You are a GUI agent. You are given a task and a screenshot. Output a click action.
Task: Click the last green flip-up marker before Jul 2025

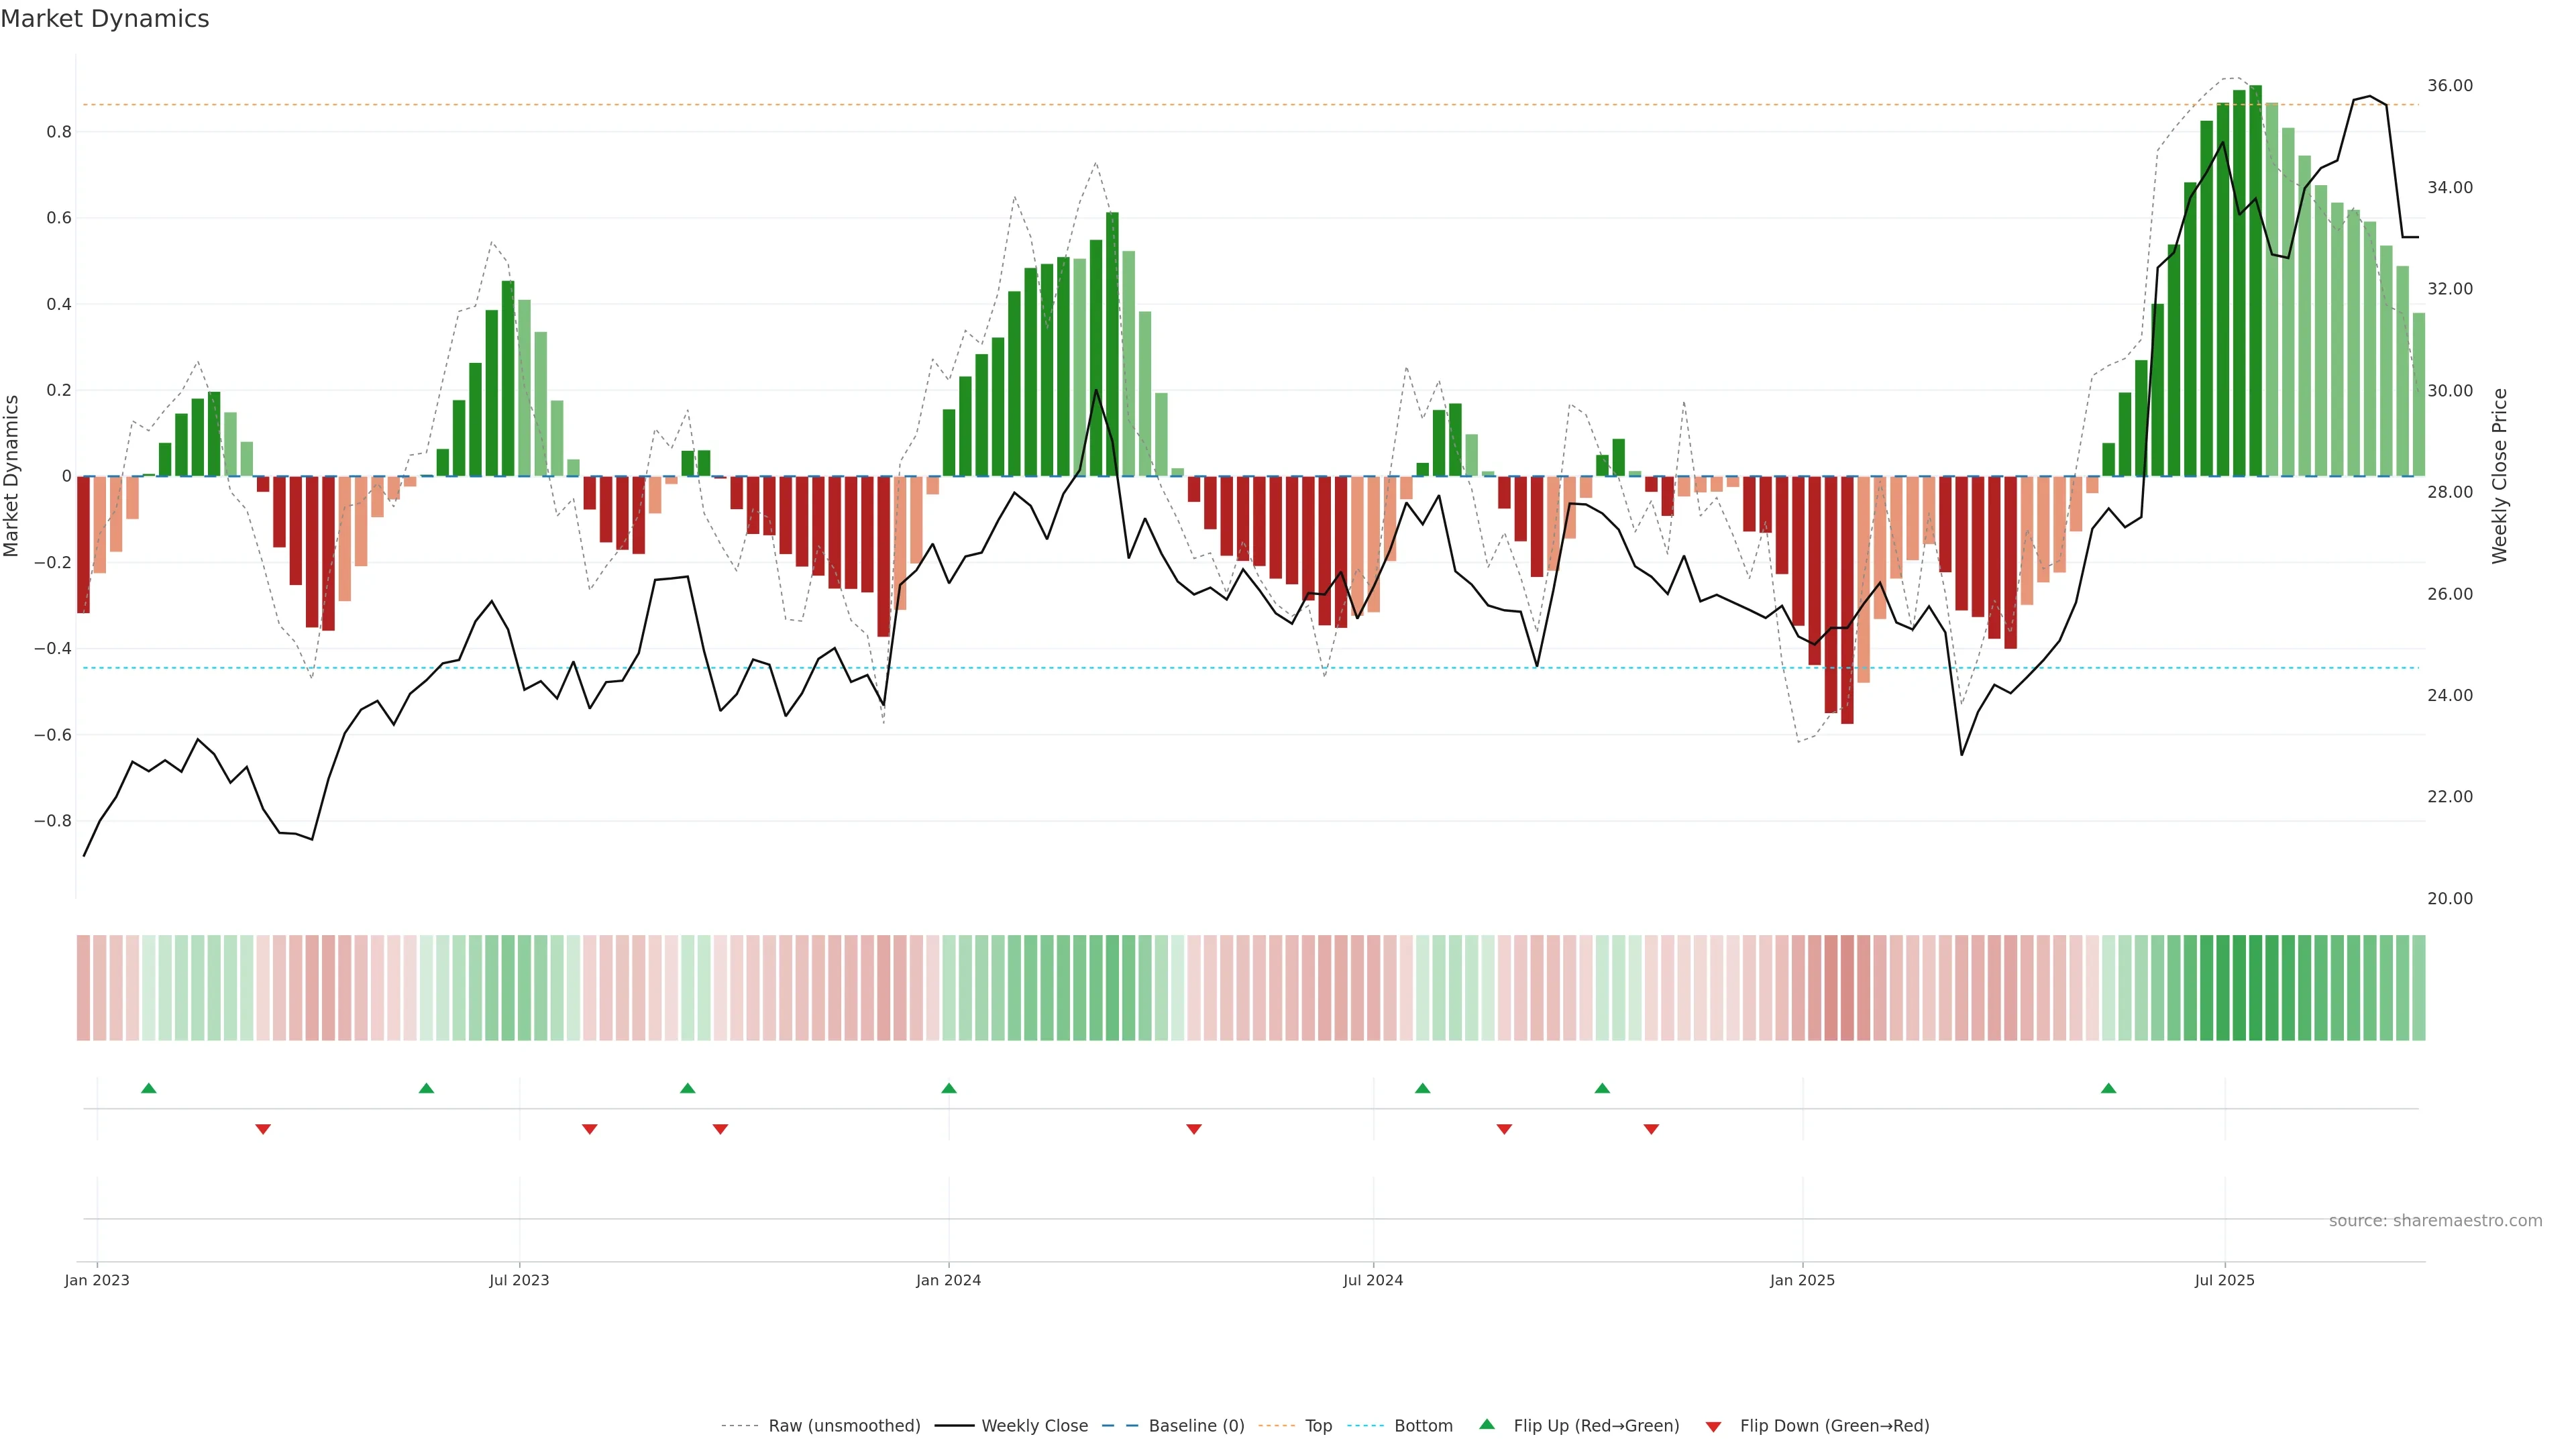2108,1088
